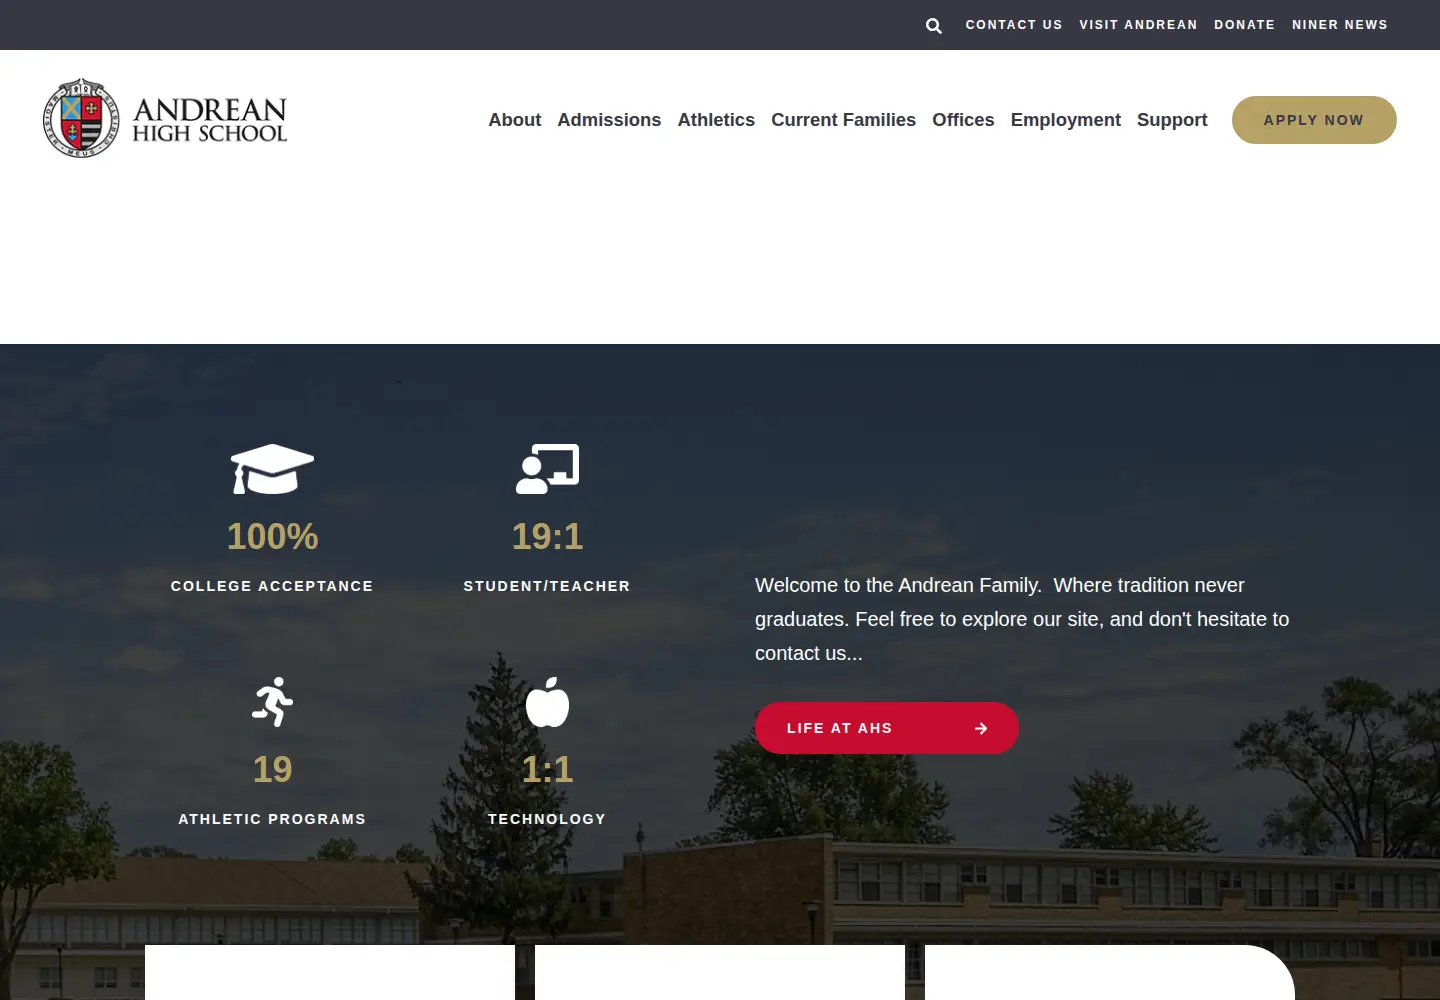This screenshot has width=1440, height=1000.
Task: Click the Andrean High School wordmark
Action: click(x=210, y=120)
